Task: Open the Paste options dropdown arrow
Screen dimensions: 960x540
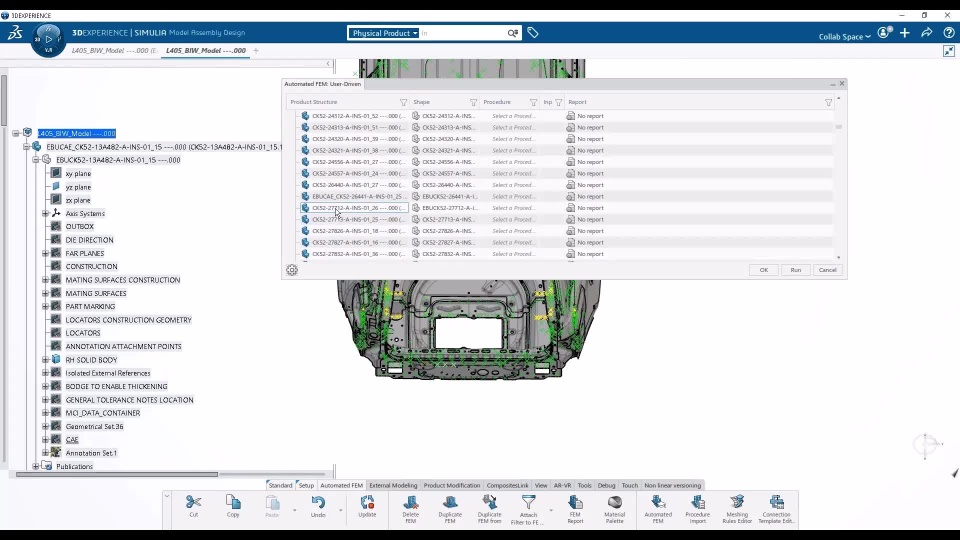Action: (294, 510)
